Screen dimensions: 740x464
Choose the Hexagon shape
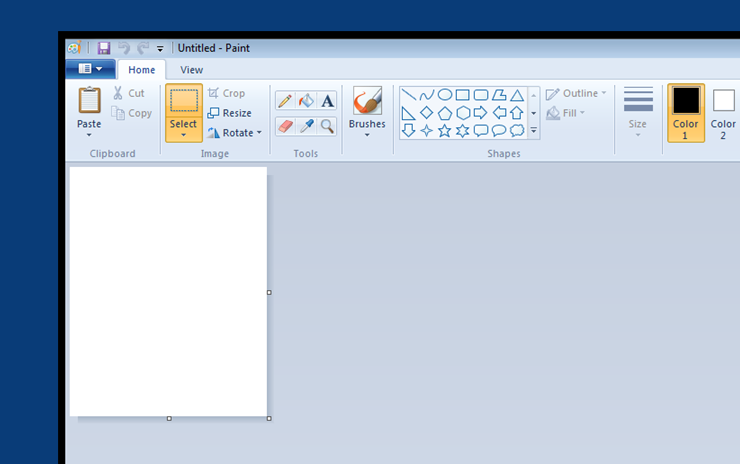[463, 113]
